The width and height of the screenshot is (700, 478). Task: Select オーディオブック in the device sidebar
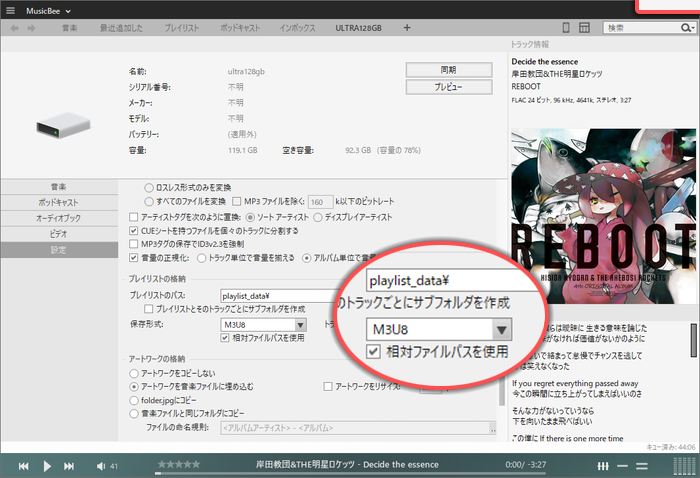point(59,218)
